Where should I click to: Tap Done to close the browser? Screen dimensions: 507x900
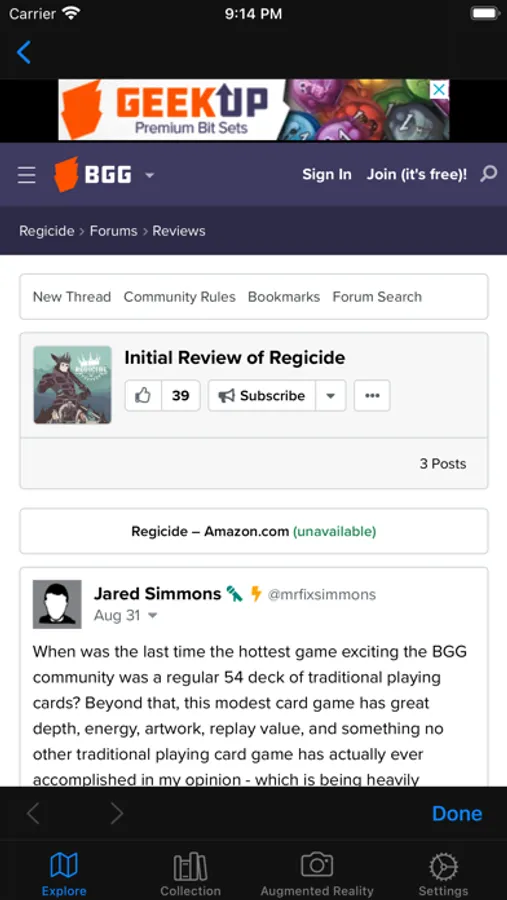point(457,813)
